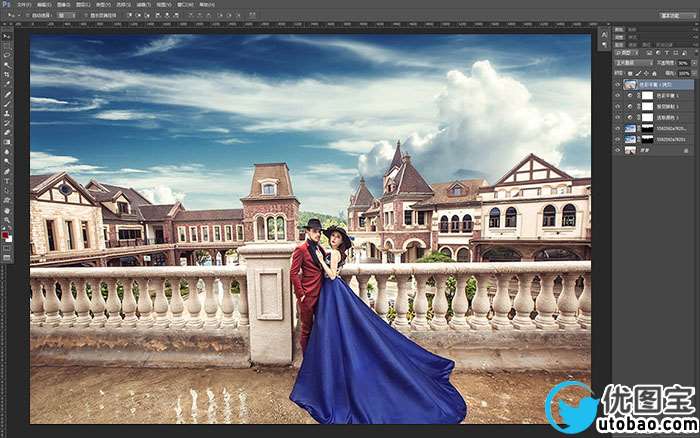Image resolution: width=700 pixels, height=438 pixels.
Task: Select the Blur tool
Action: click(x=6, y=152)
